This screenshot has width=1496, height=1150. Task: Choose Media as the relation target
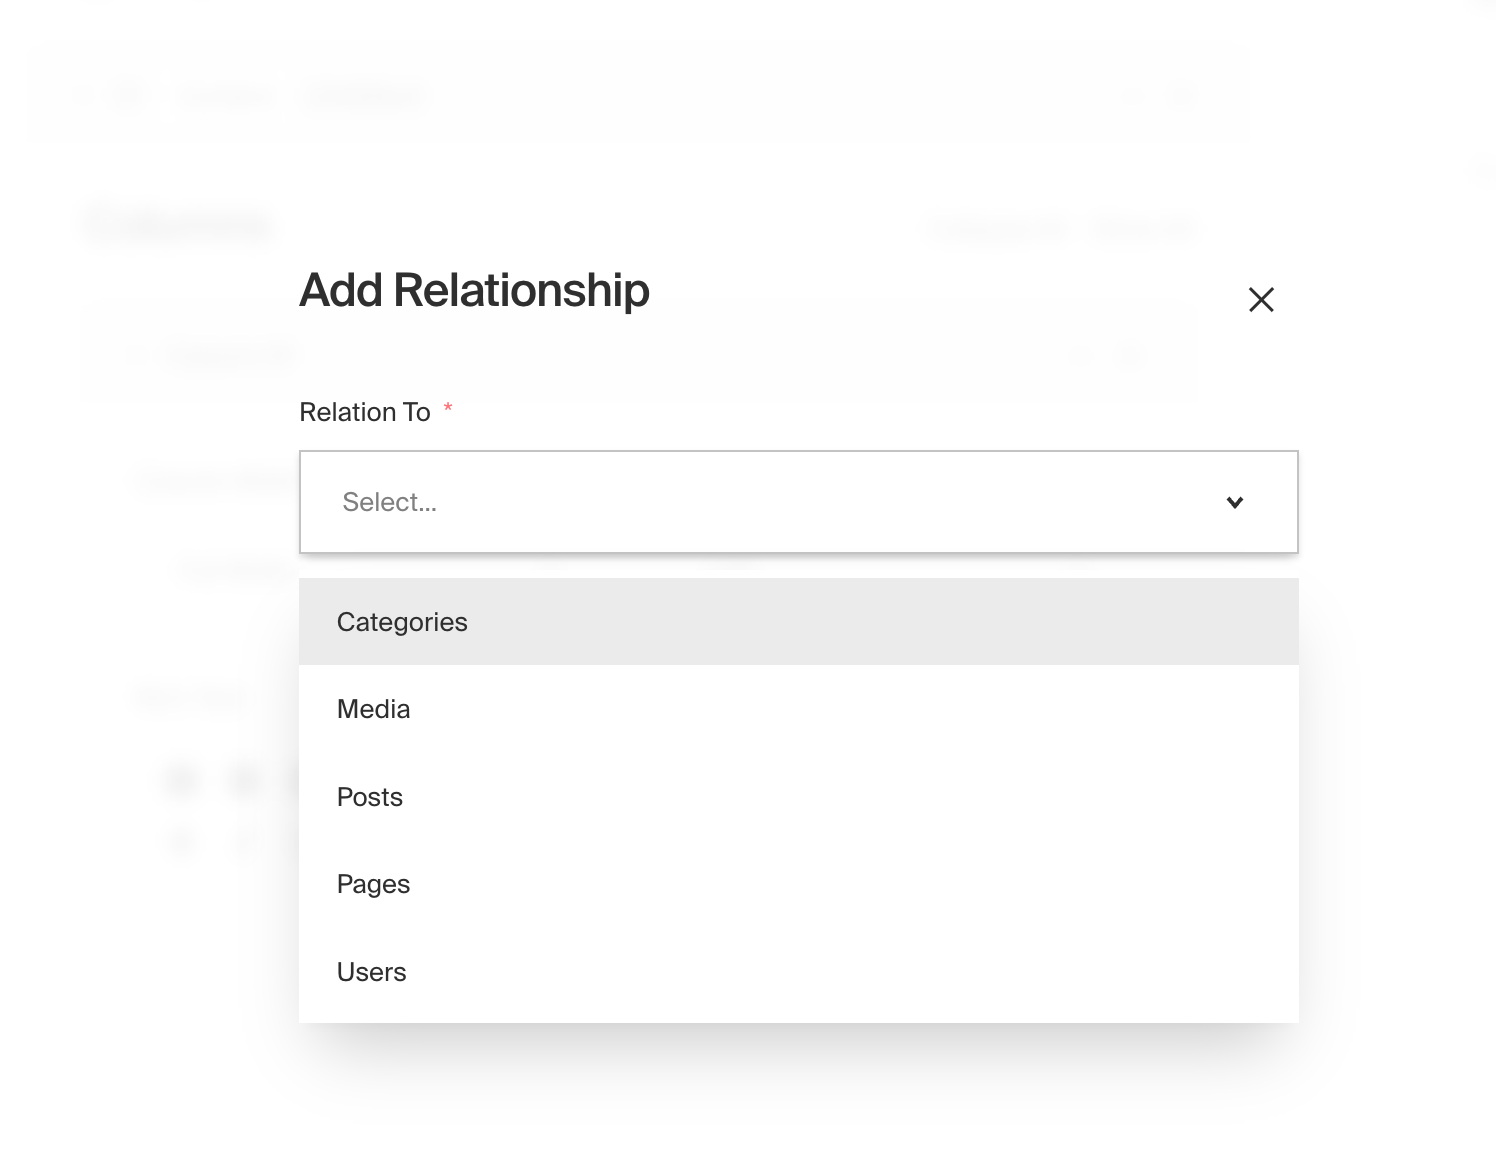click(x=373, y=709)
